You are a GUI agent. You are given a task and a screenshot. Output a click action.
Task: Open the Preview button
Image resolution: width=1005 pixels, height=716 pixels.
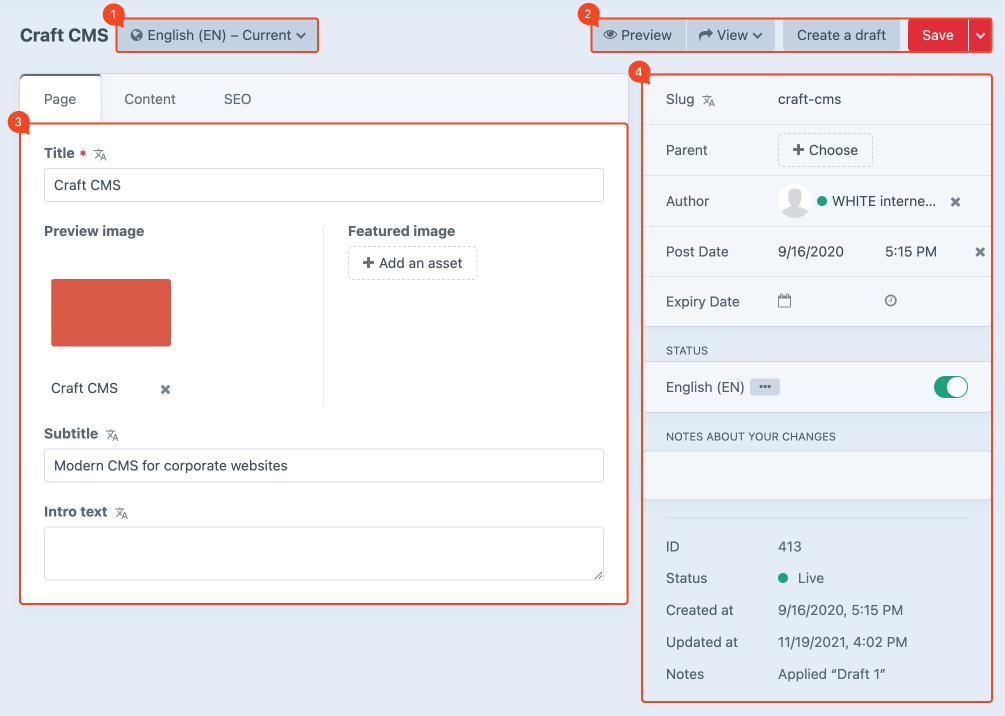click(x=638, y=35)
